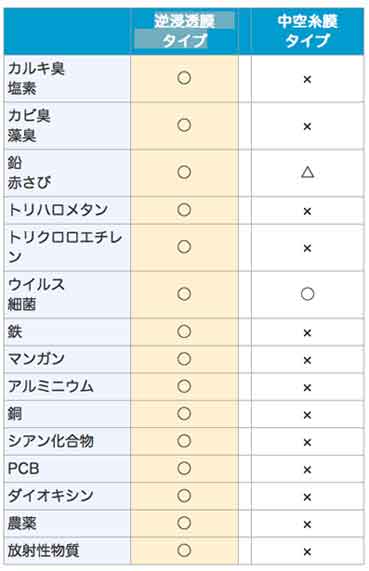Click the 中空糸膜 circle in ウイルス 細菌 row
The image size is (369, 571).
307,294
